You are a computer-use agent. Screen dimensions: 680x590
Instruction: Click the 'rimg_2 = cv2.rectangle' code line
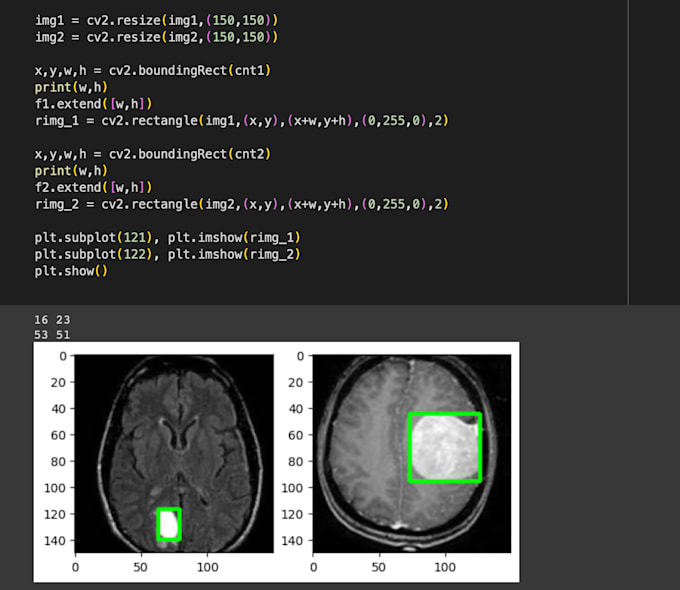coord(242,204)
